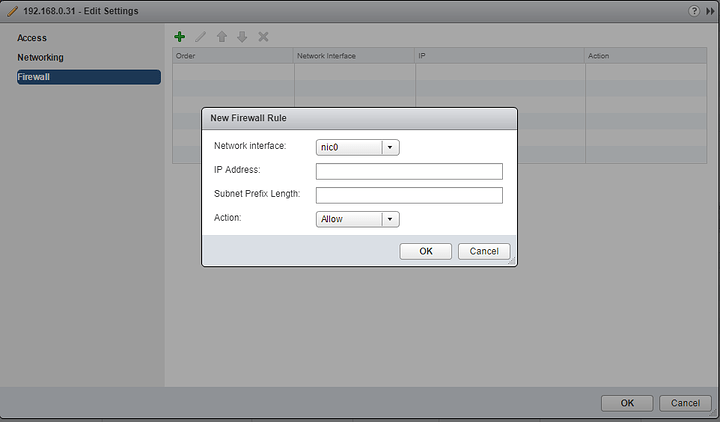This screenshot has width=720, height=422.
Task: Click the Subnet Prefix Length input field
Action: click(409, 195)
